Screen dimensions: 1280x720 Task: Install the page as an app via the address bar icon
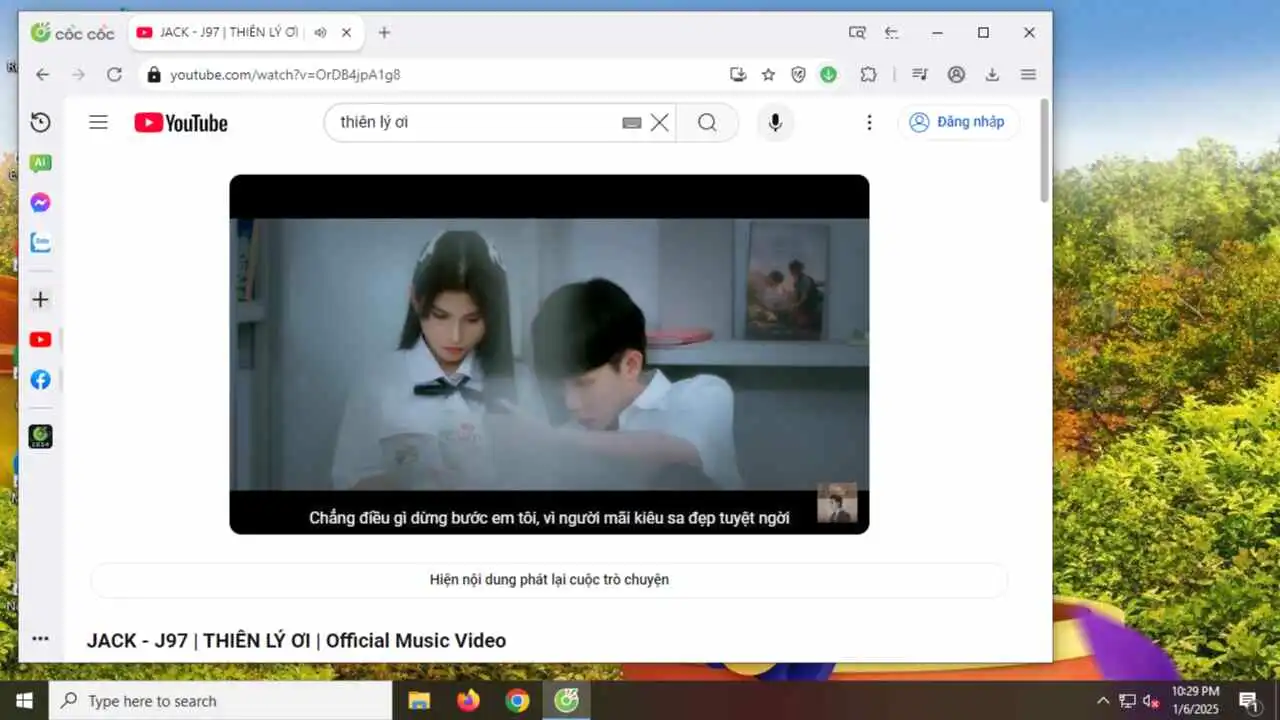click(738, 74)
